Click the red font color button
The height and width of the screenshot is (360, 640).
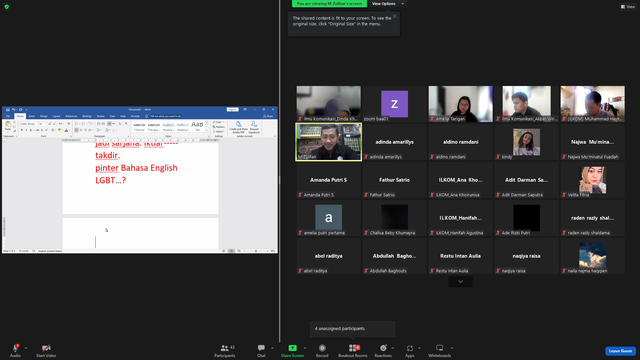tap(66, 130)
